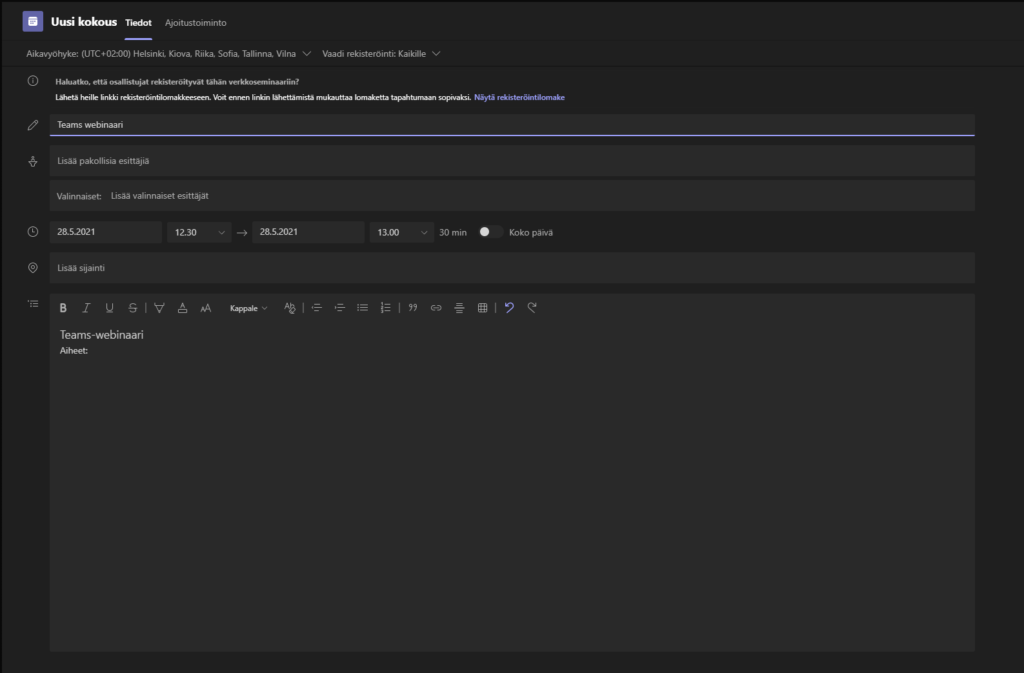The image size is (1024, 673).
Task: Insert a horizontal rule
Action: pyautogui.click(x=459, y=308)
